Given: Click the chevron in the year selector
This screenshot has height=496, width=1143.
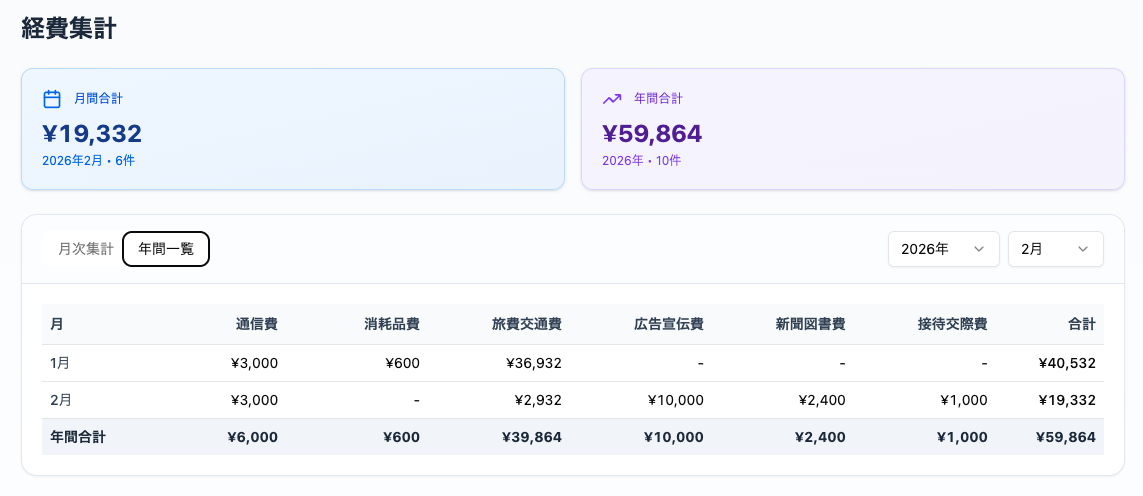Looking at the screenshot, I should click(x=979, y=249).
